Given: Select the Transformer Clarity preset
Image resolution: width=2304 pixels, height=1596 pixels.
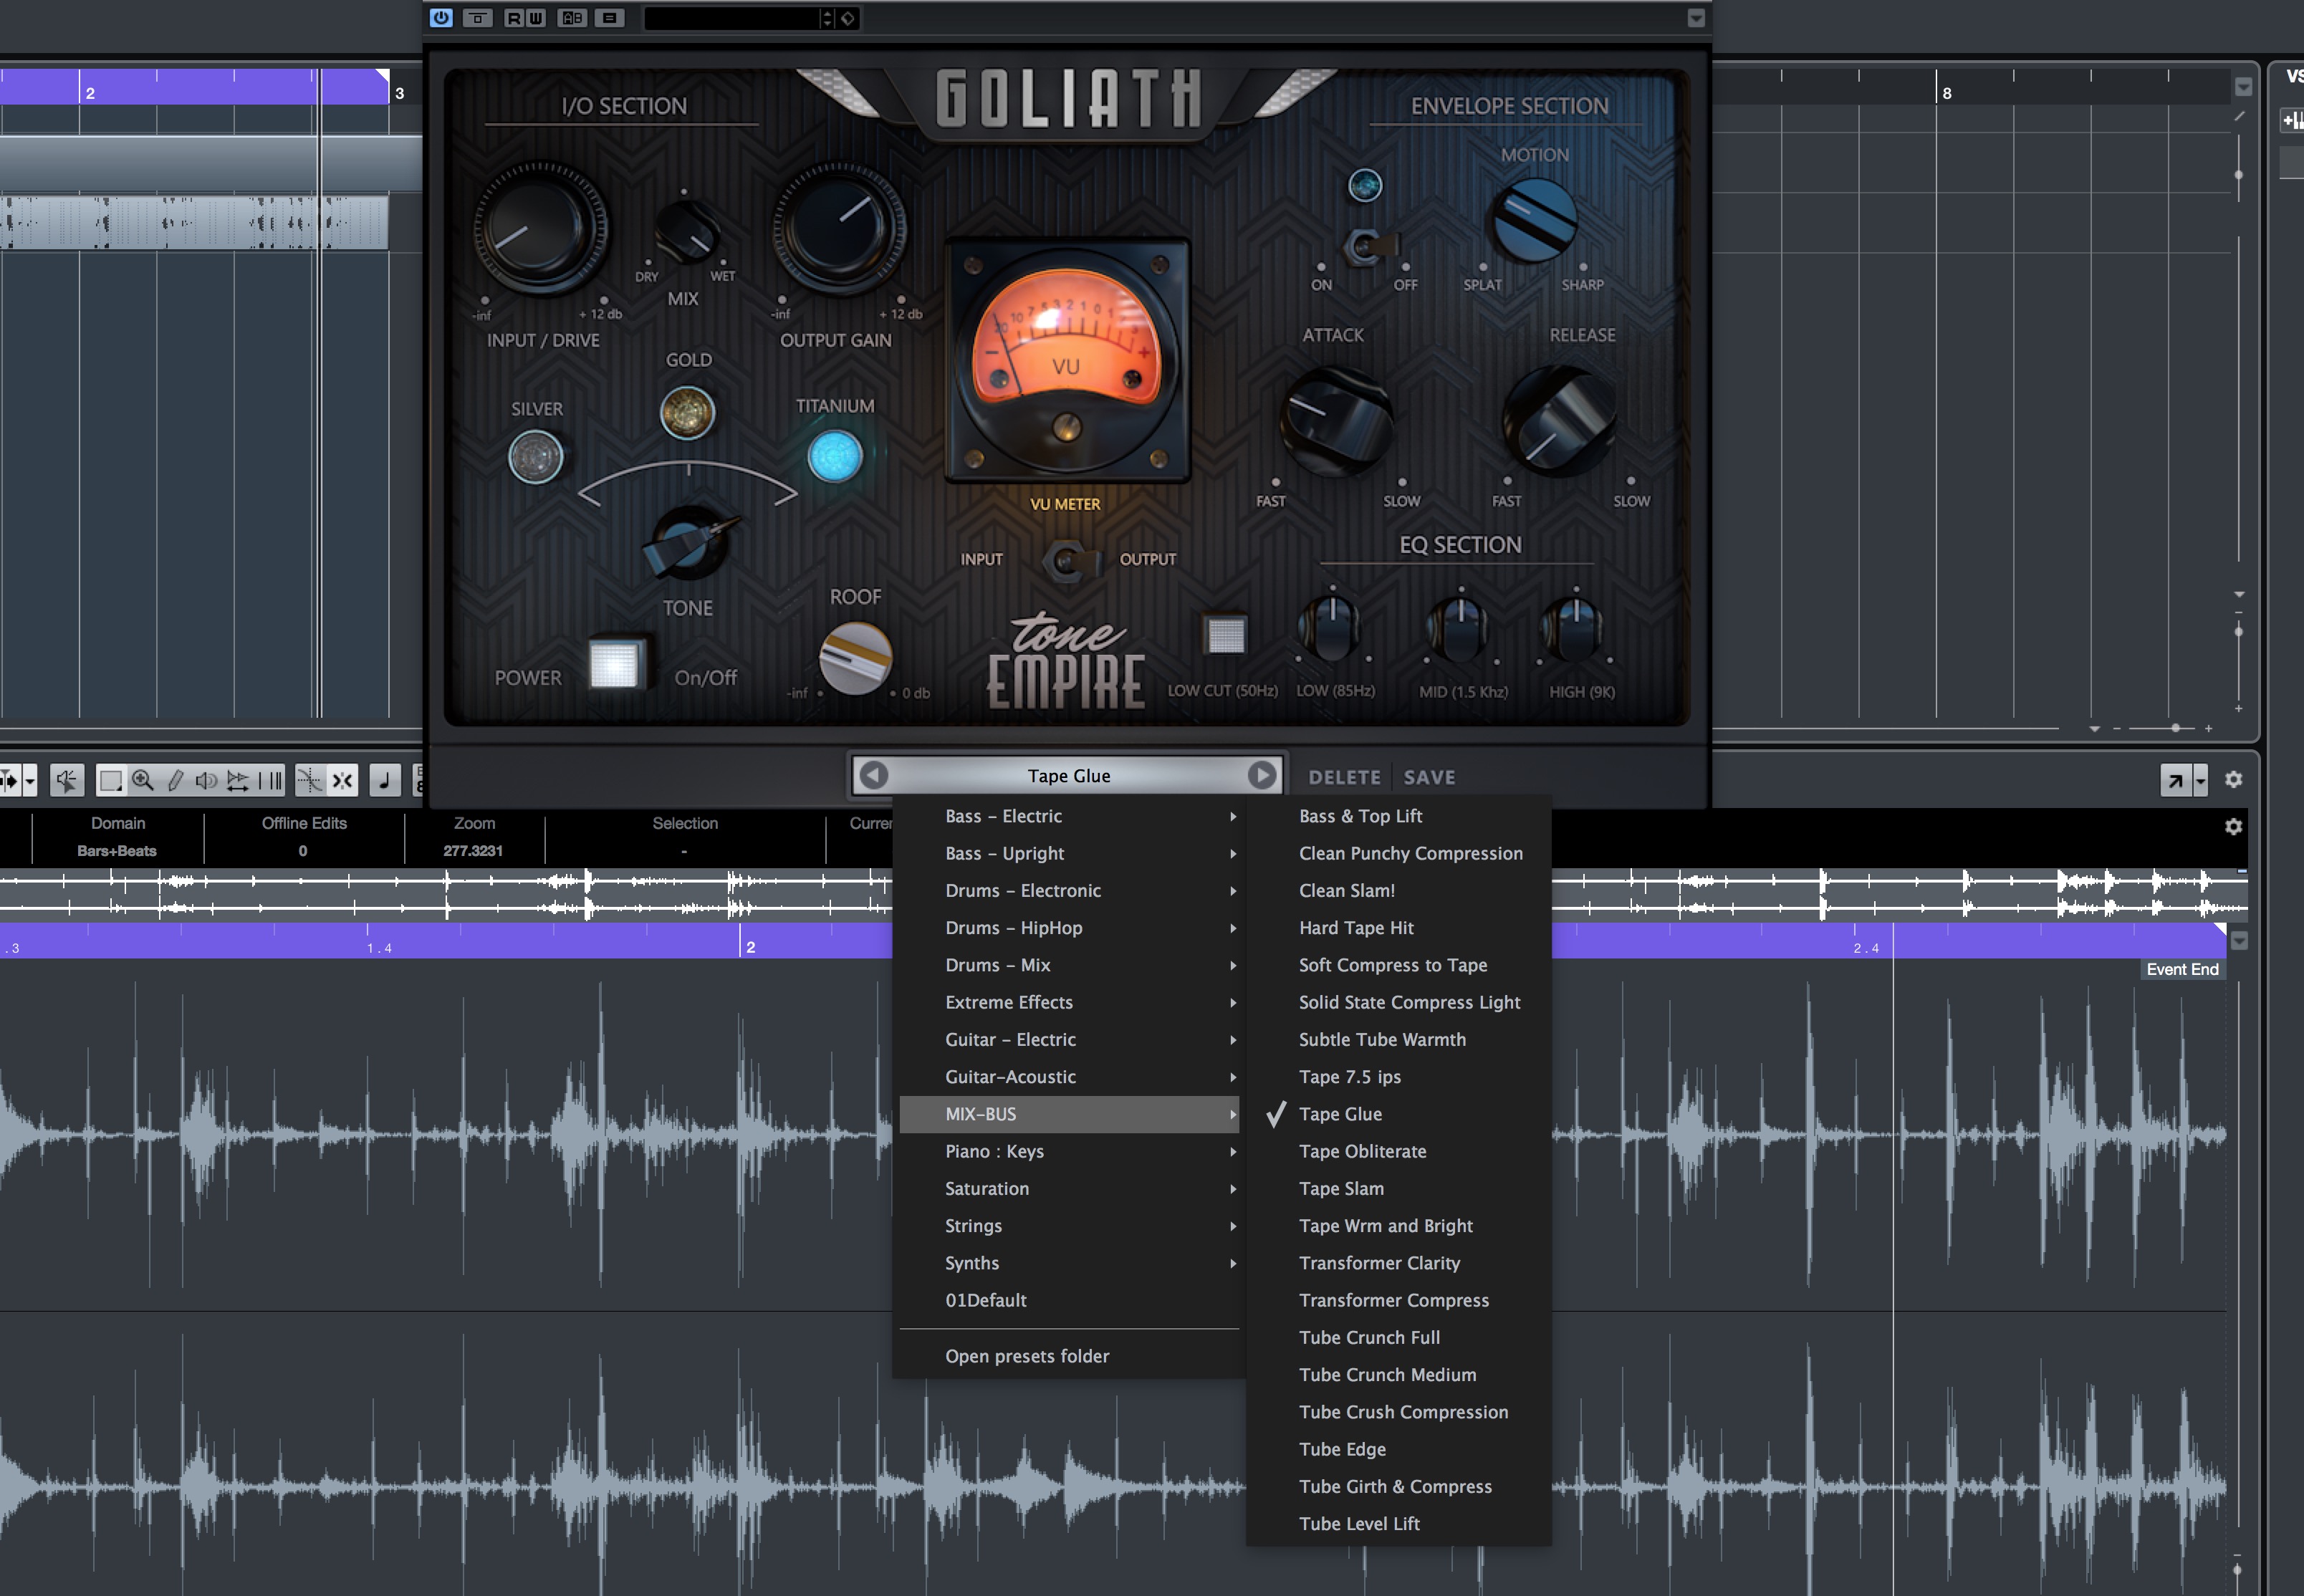Looking at the screenshot, I should [x=1399, y=1263].
